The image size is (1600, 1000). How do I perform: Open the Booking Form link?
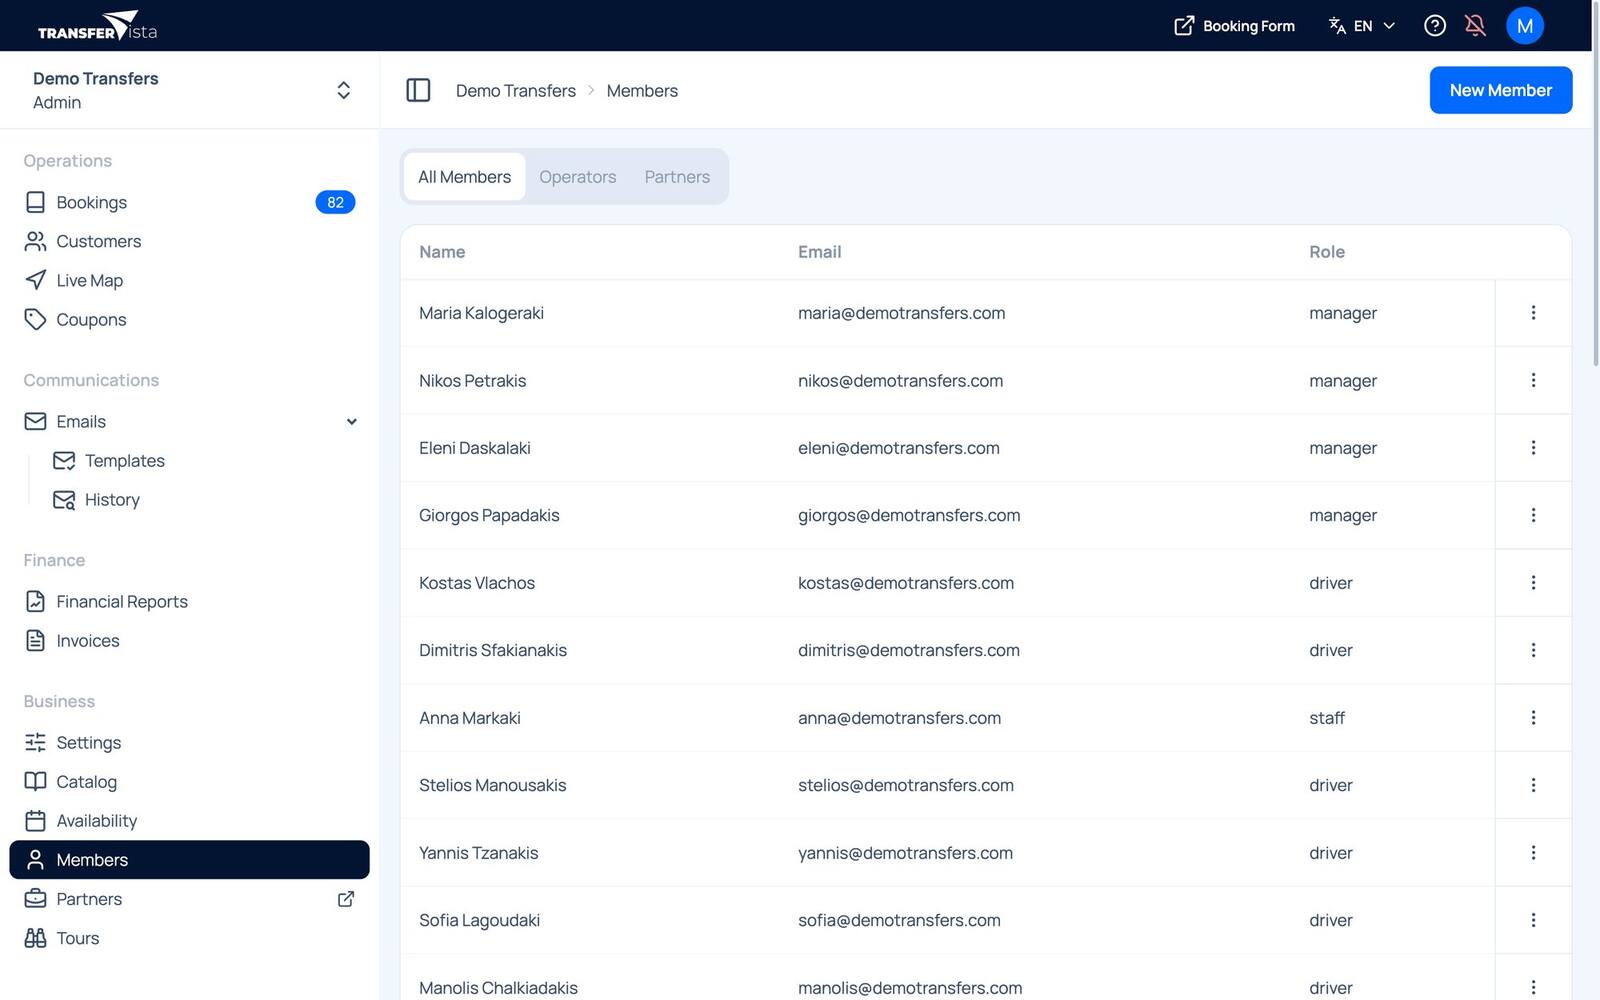1234,26
